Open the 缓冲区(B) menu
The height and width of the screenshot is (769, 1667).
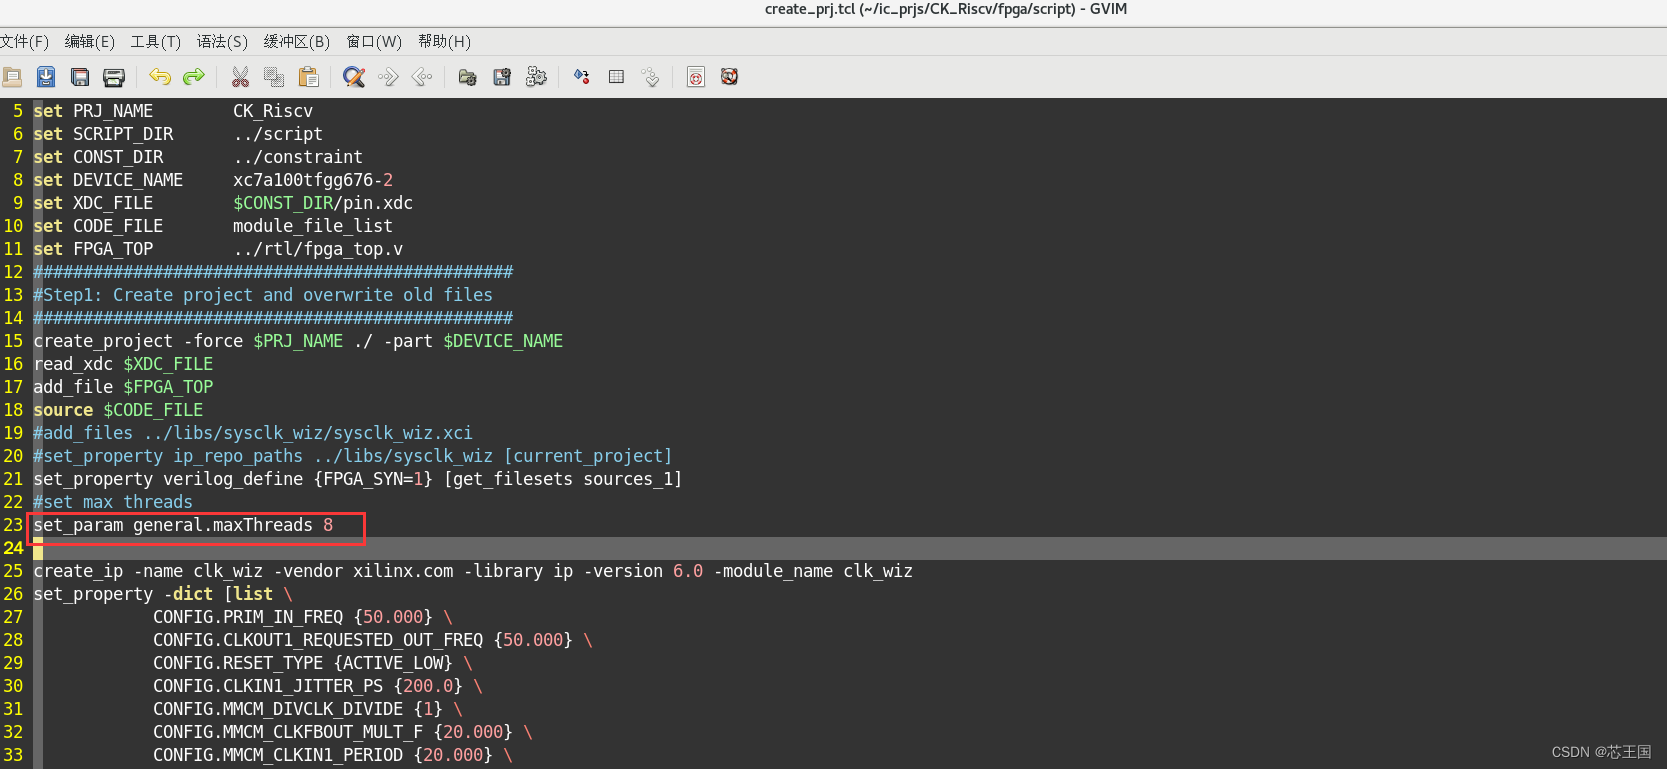(x=297, y=41)
